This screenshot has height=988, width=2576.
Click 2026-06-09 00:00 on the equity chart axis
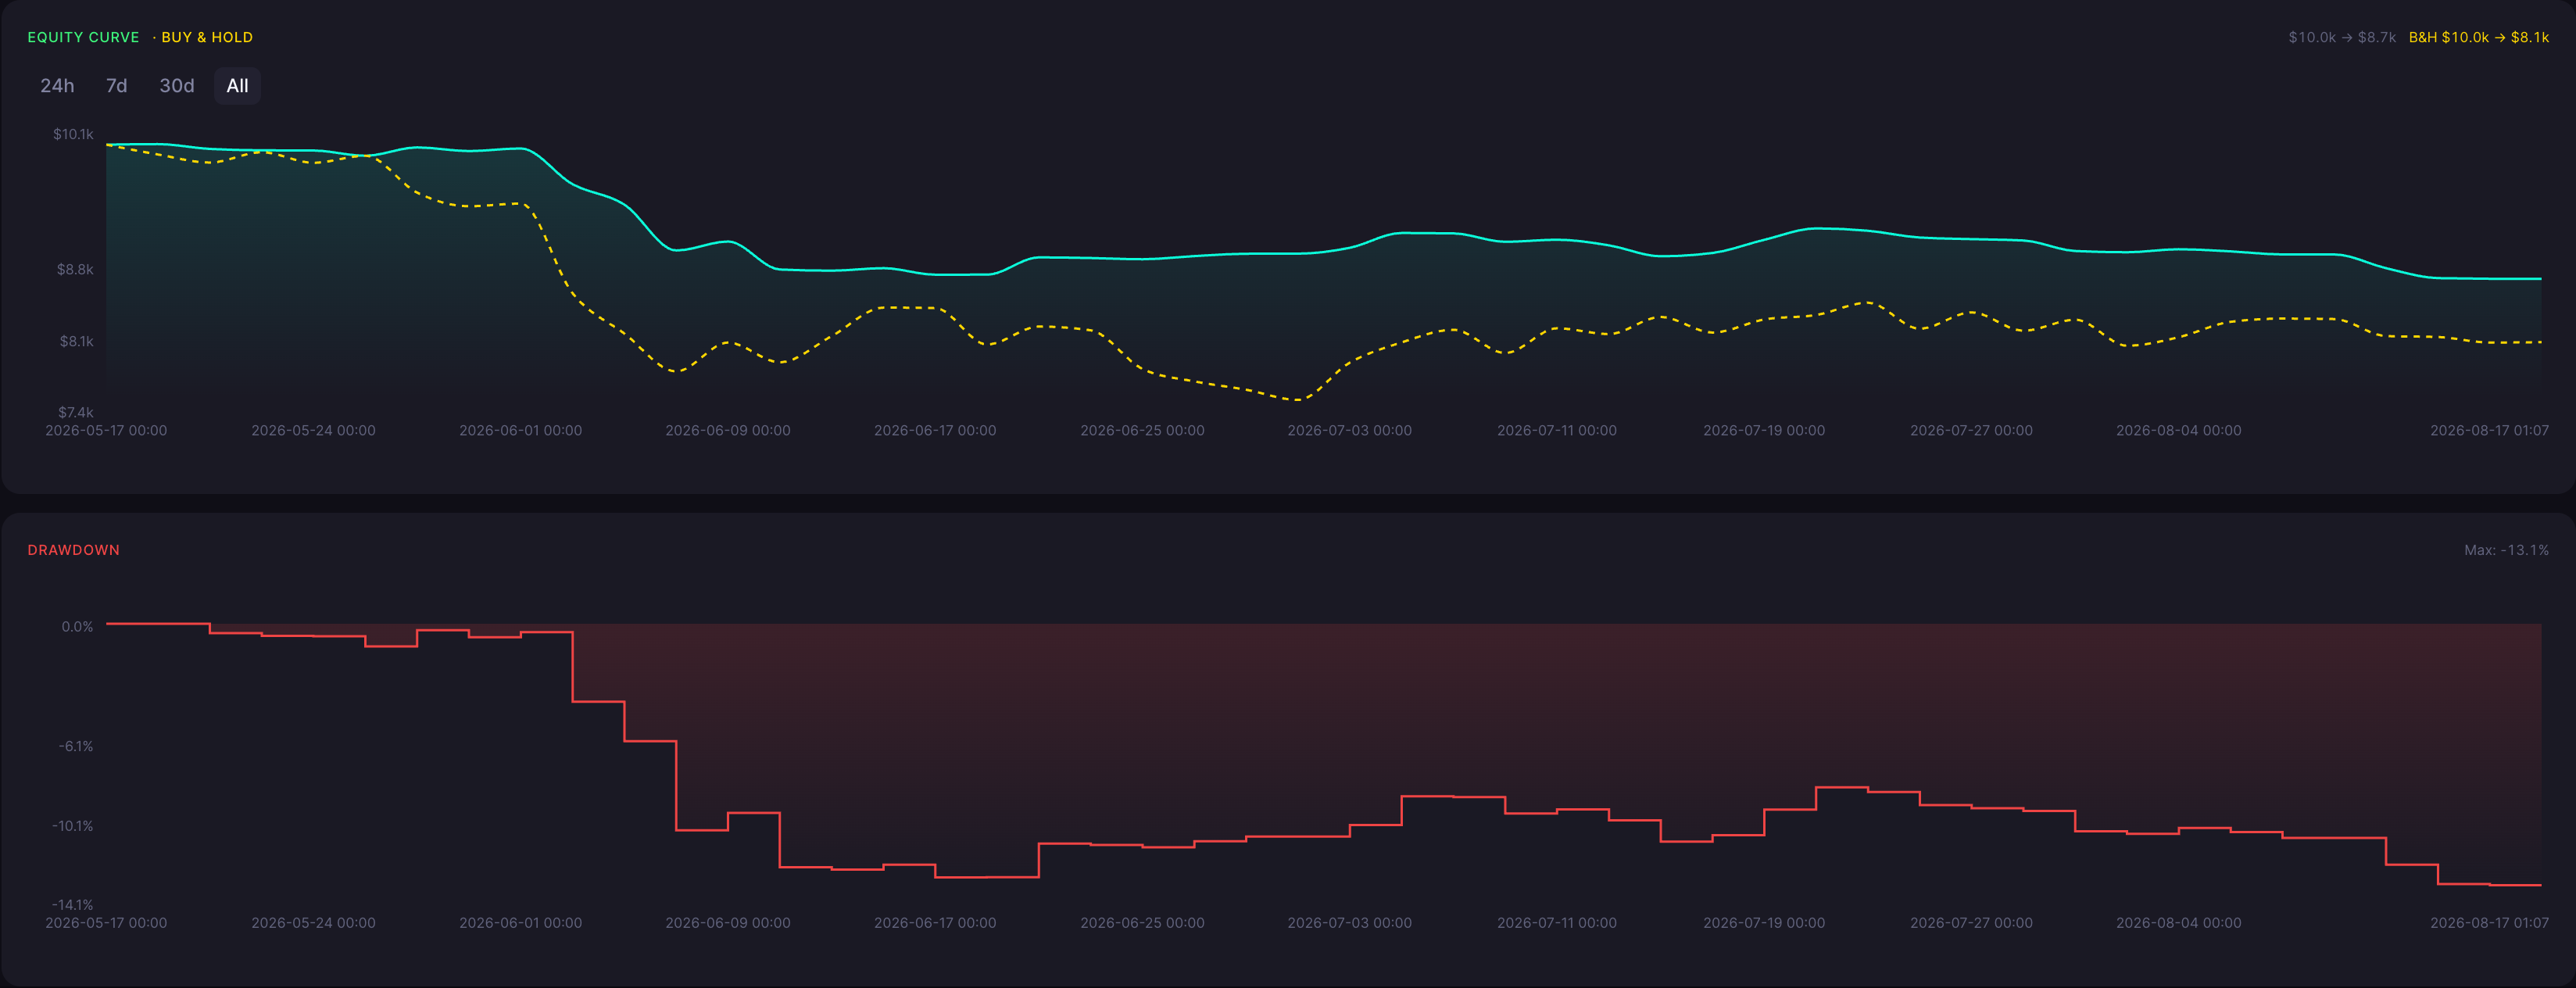click(x=728, y=430)
